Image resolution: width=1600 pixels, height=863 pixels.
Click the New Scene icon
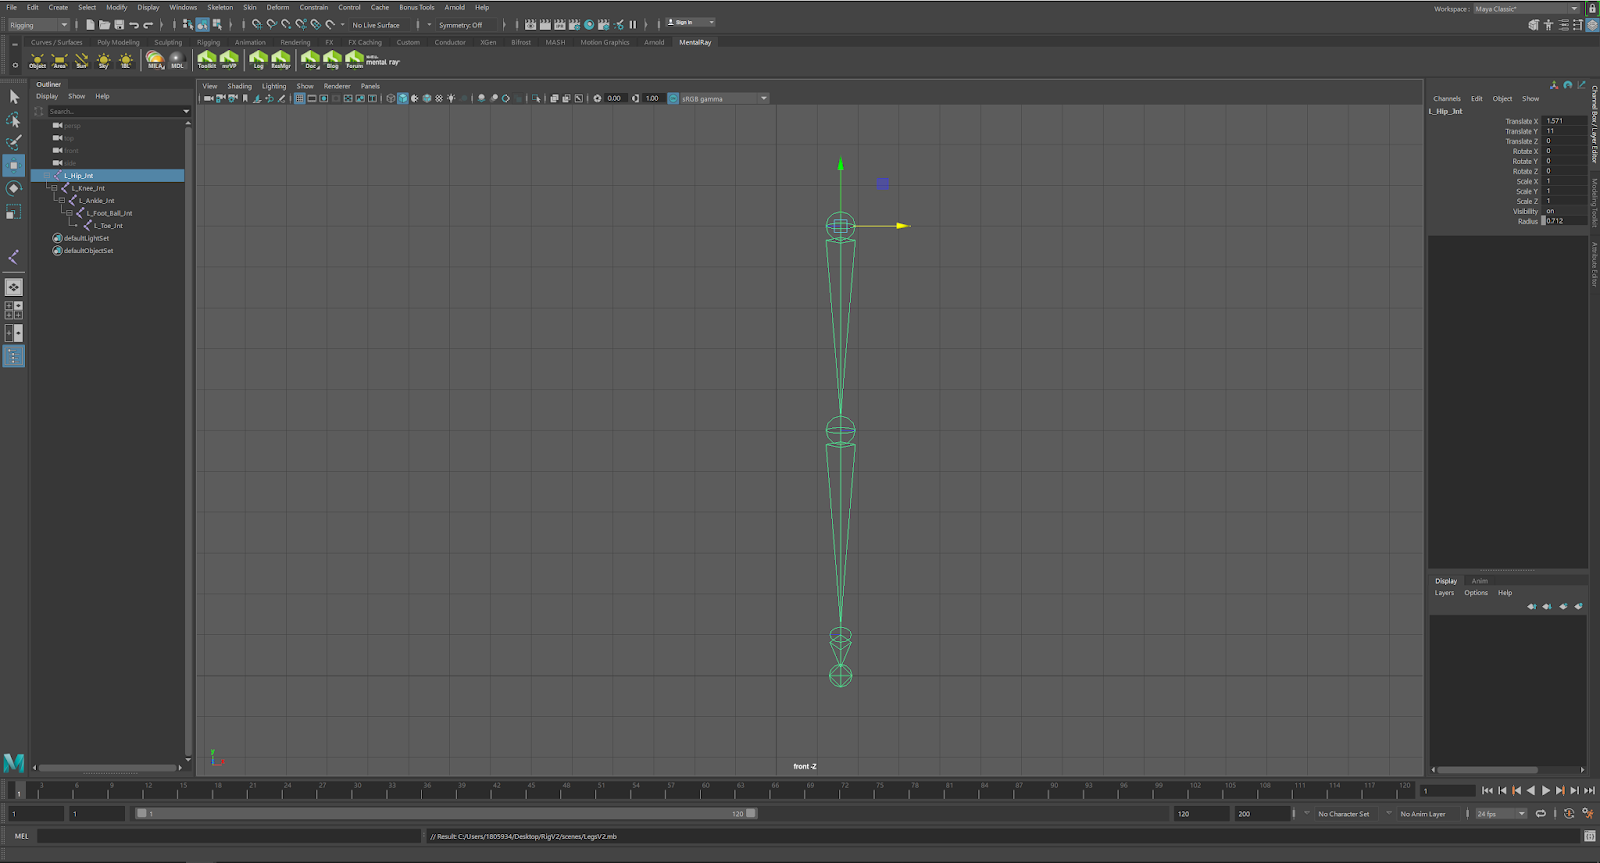pos(90,25)
